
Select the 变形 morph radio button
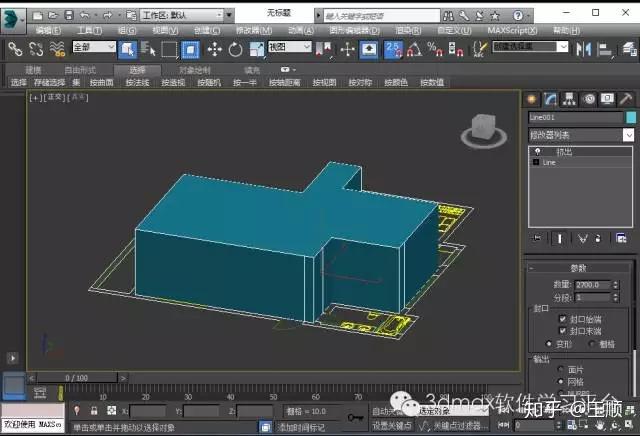coord(549,344)
